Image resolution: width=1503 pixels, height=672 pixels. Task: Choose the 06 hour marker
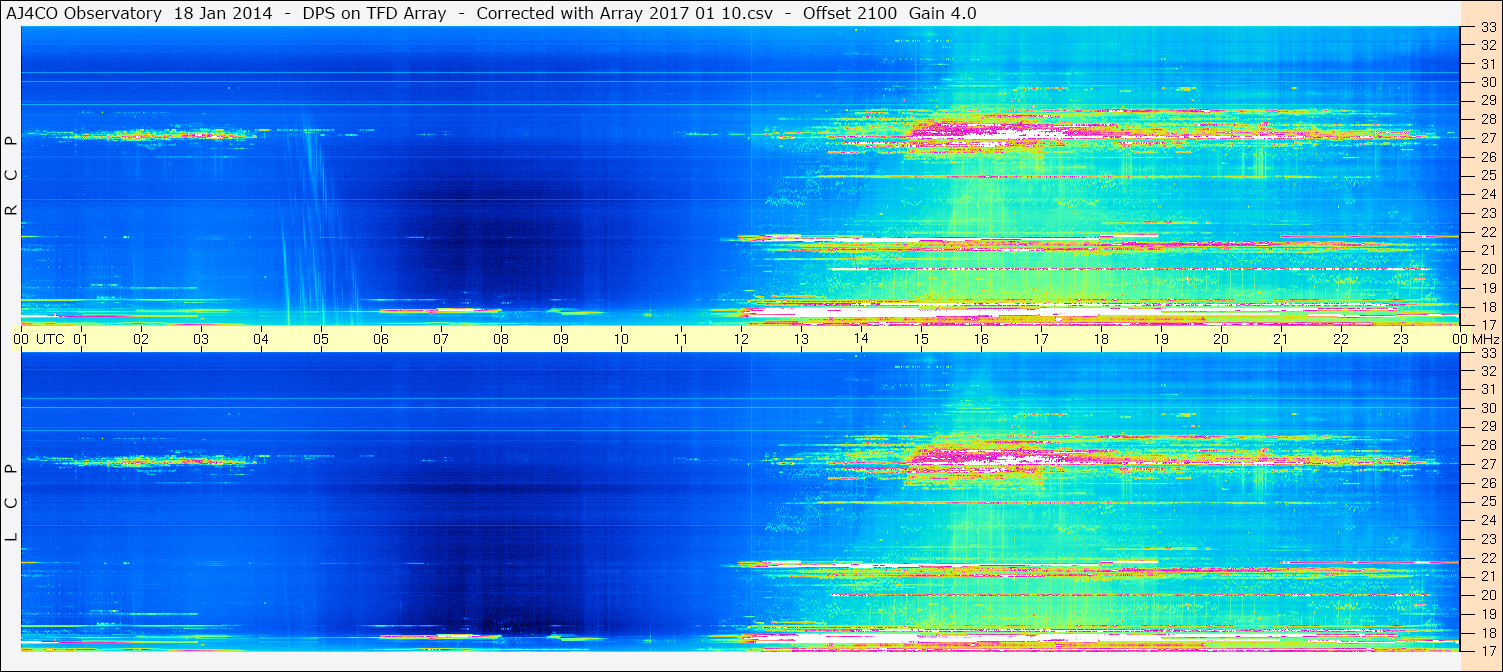(x=381, y=339)
